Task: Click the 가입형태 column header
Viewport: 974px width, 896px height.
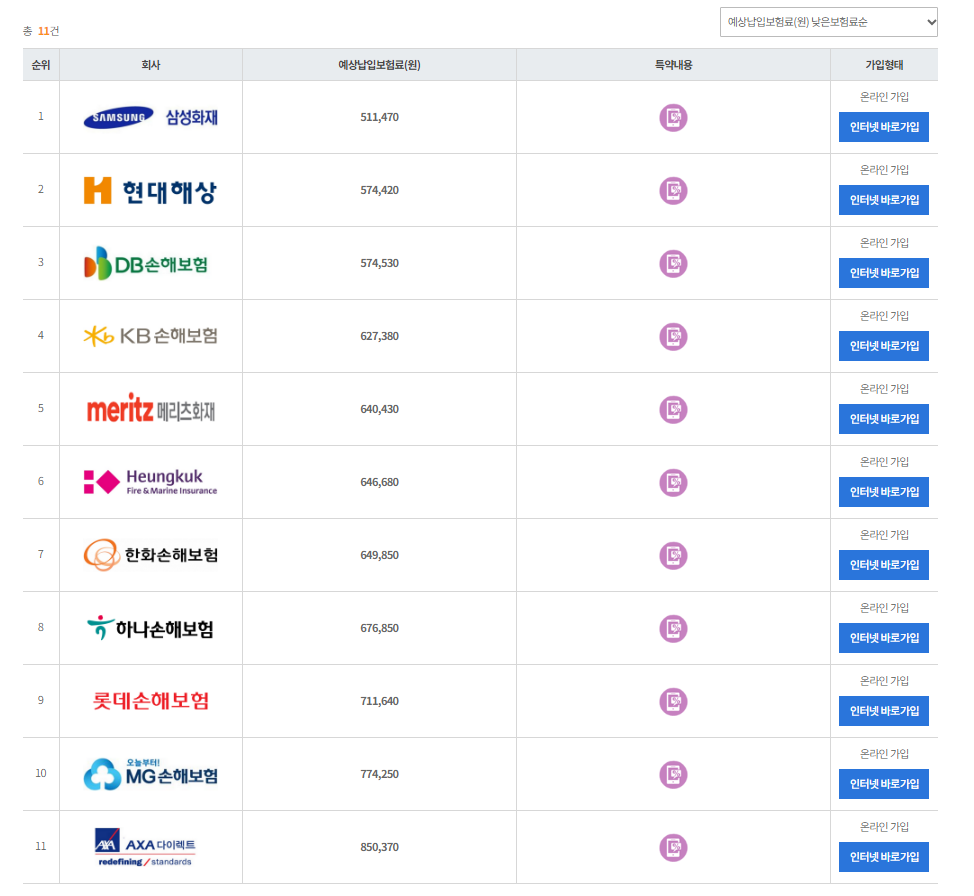Action: pyautogui.click(x=884, y=65)
